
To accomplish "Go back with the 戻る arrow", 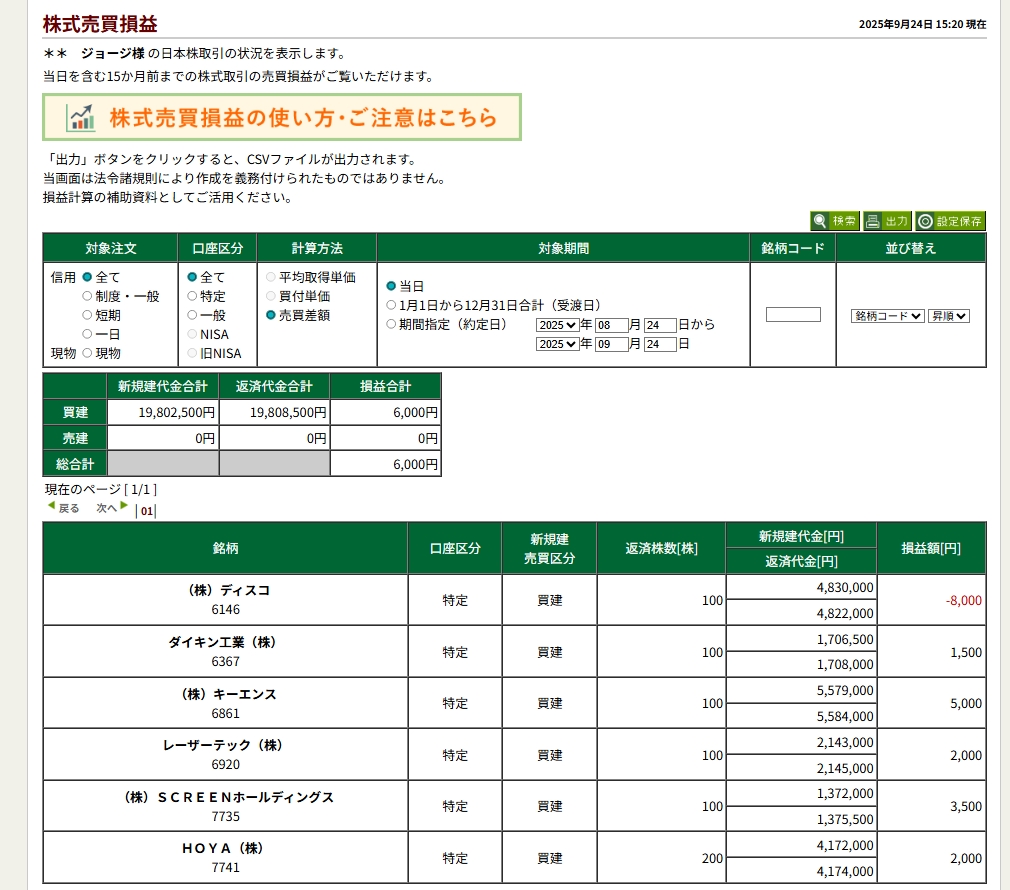I will 62,508.
